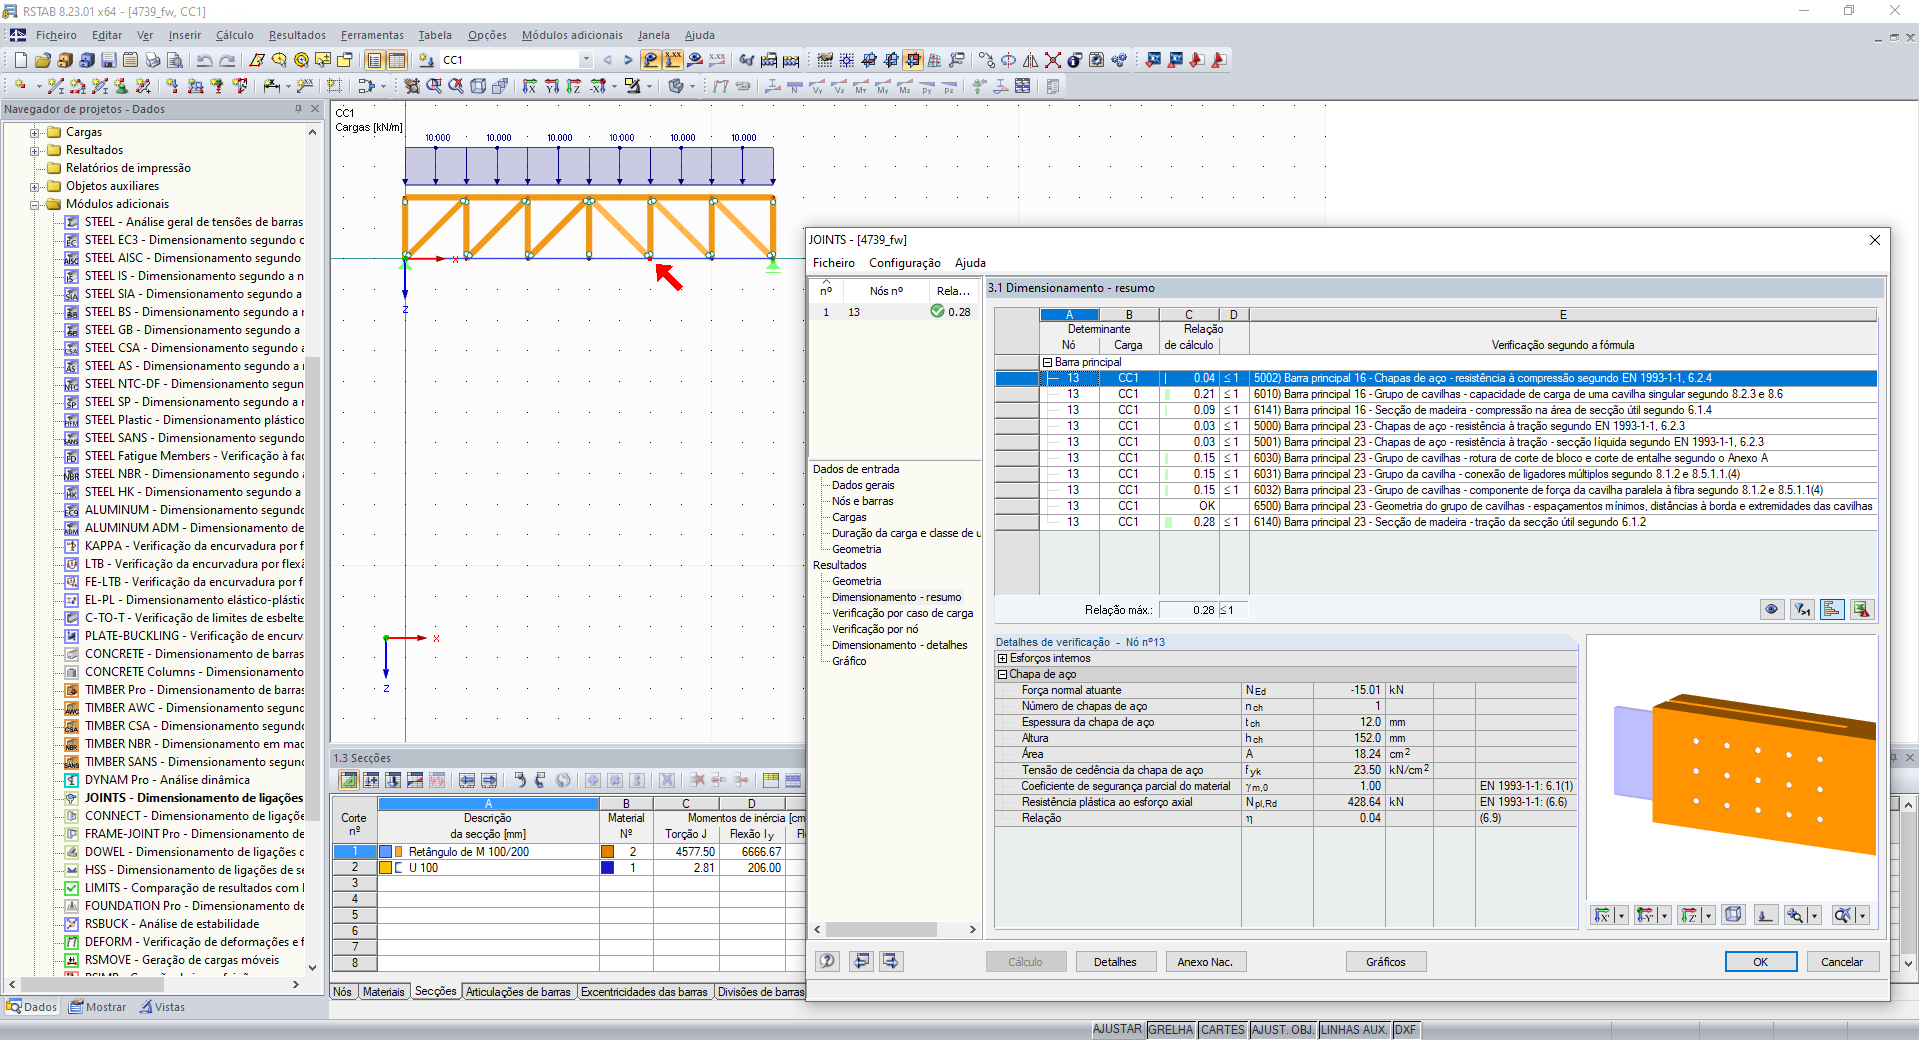Click the Save icon in main toolbar
This screenshot has height=1040, width=1919.
point(109,60)
